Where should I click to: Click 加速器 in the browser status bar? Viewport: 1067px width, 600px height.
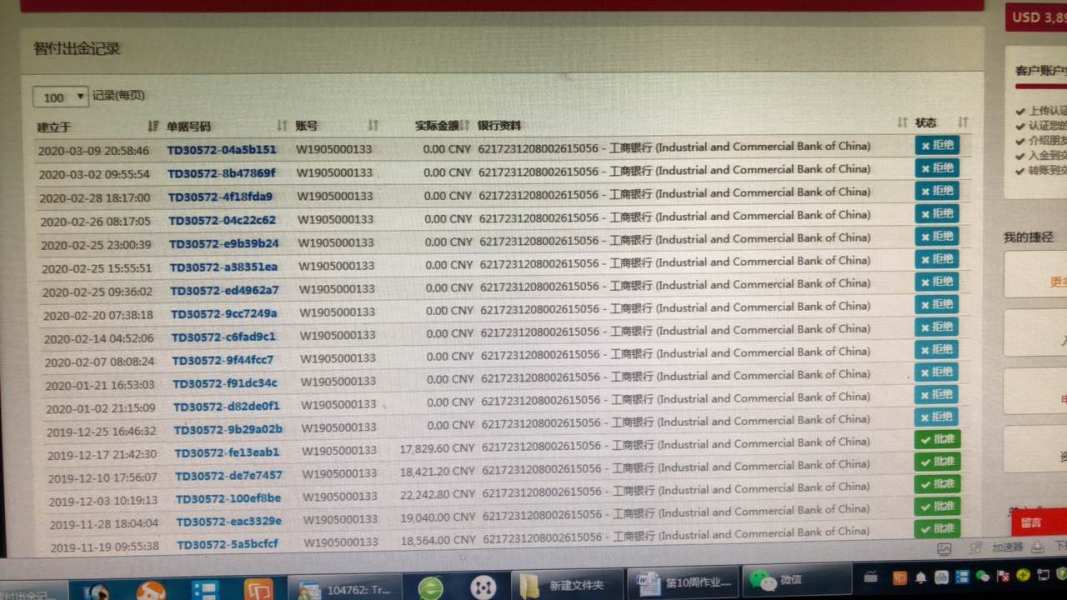point(1006,547)
